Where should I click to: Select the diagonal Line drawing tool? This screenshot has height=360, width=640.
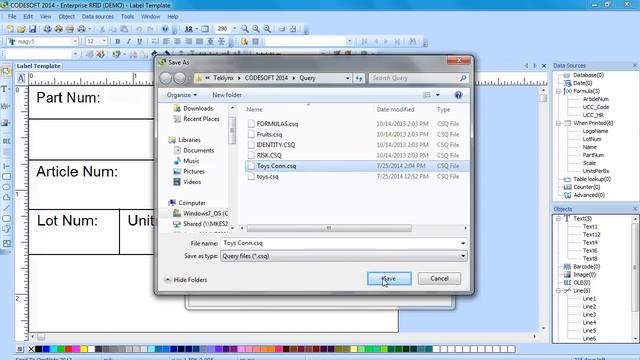pos(6,208)
